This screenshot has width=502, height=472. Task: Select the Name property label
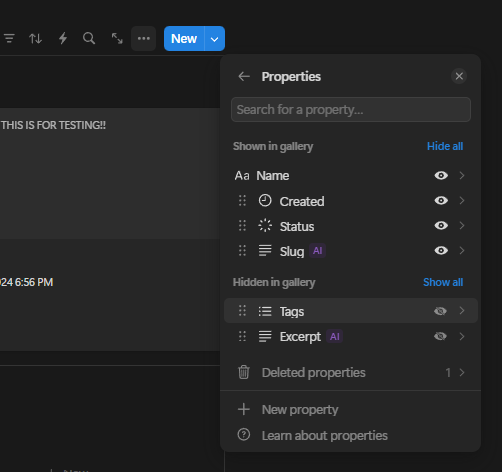coord(273,176)
